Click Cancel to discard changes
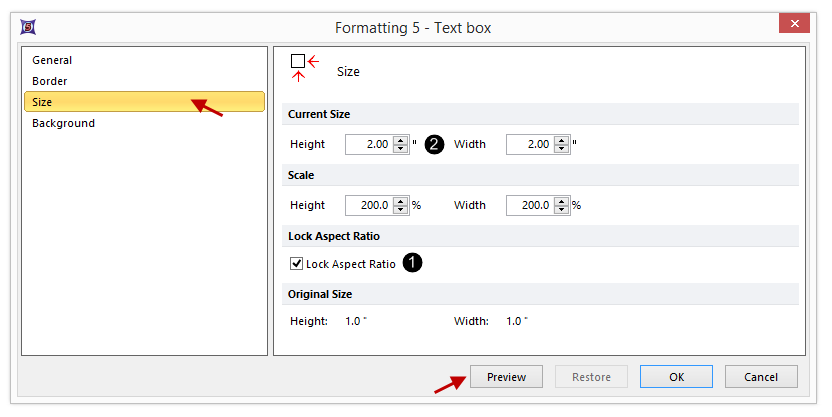832x417 pixels. pyautogui.click(x=761, y=377)
